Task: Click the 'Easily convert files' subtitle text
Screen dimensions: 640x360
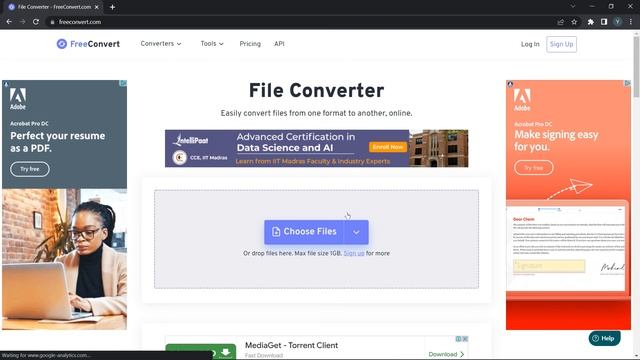Action: (x=316, y=113)
